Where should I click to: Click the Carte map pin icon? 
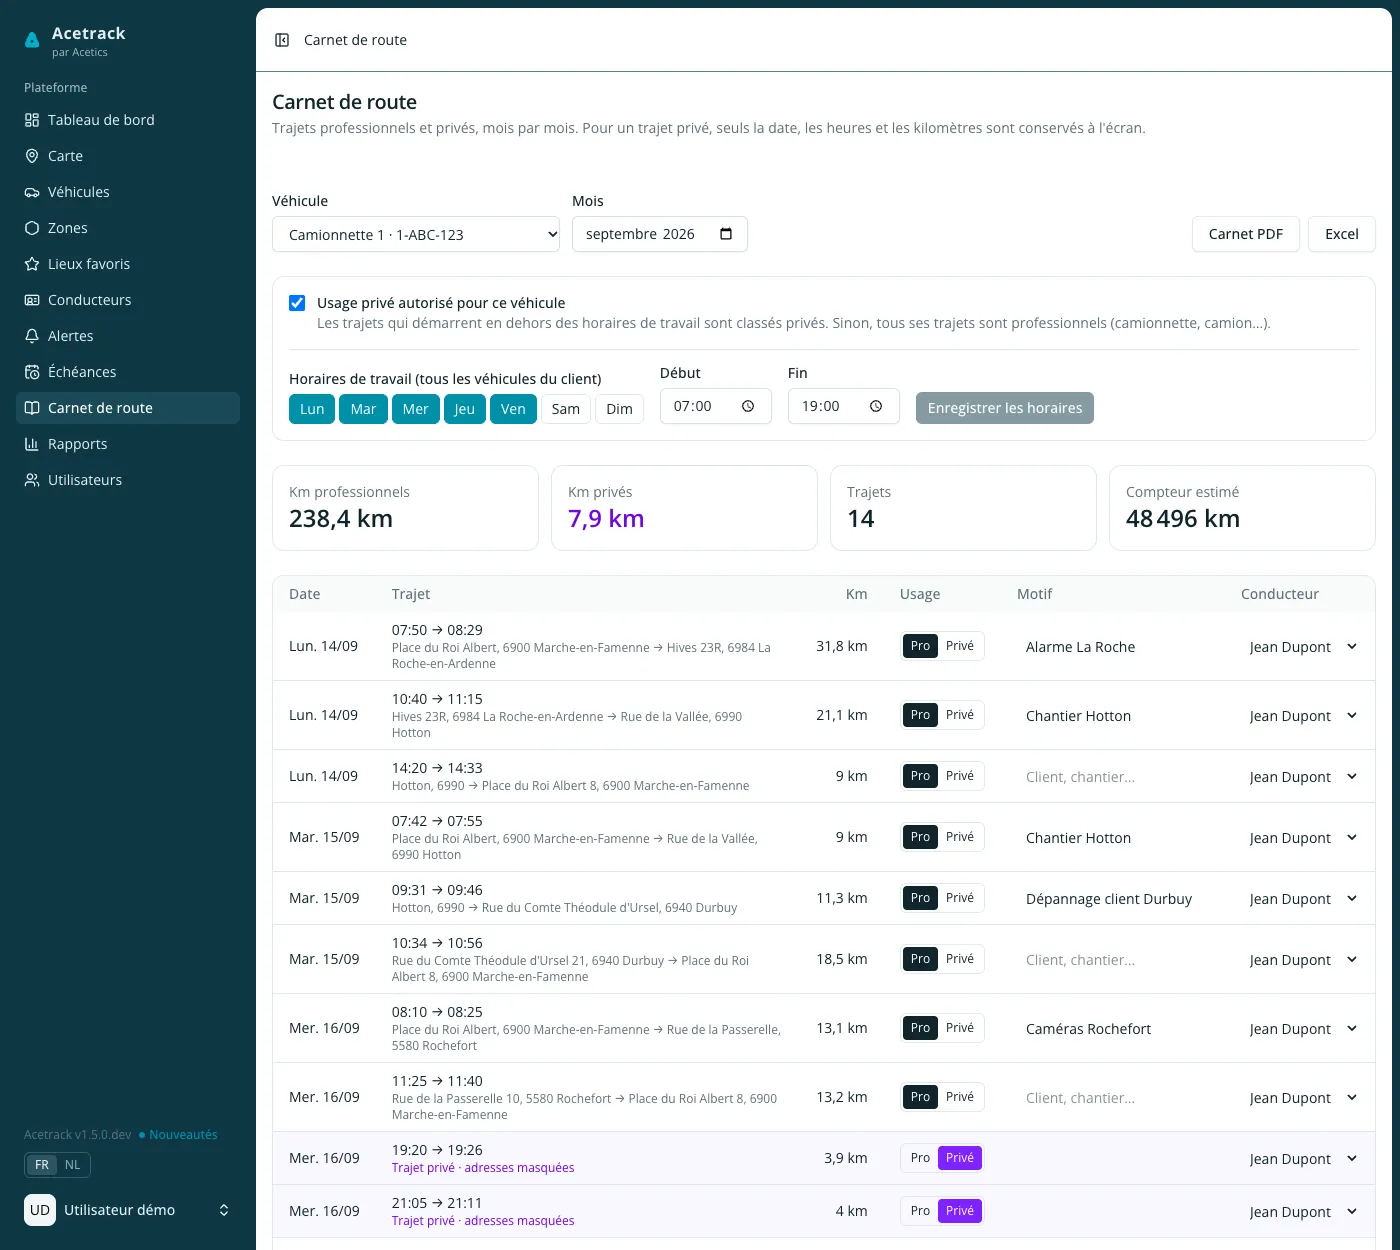[32, 156]
